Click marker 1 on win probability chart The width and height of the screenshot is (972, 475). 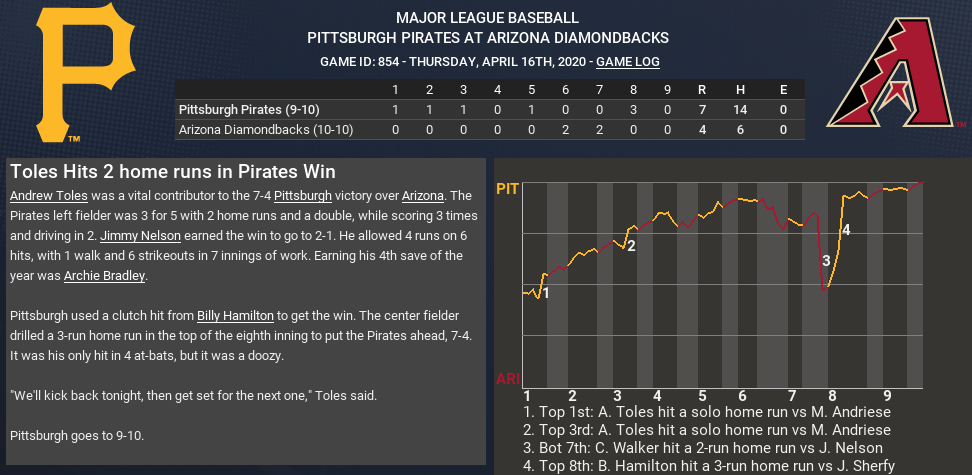546,293
